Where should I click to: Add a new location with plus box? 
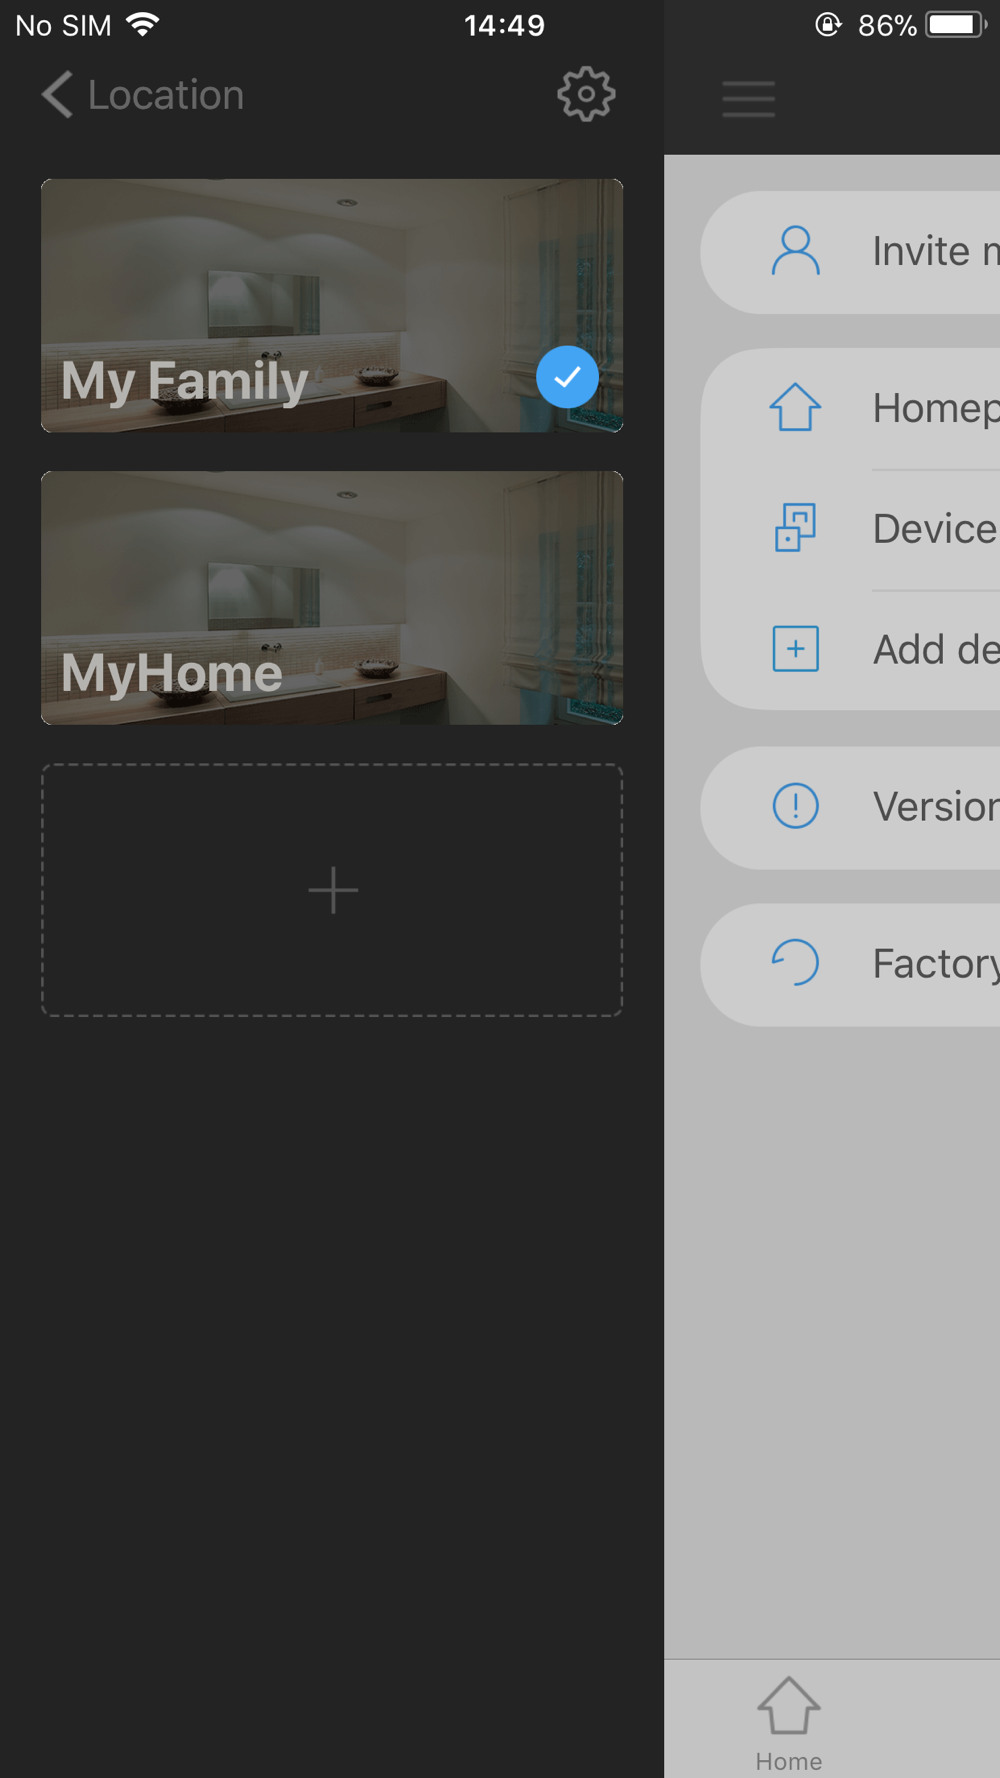(x=332, y=890)
